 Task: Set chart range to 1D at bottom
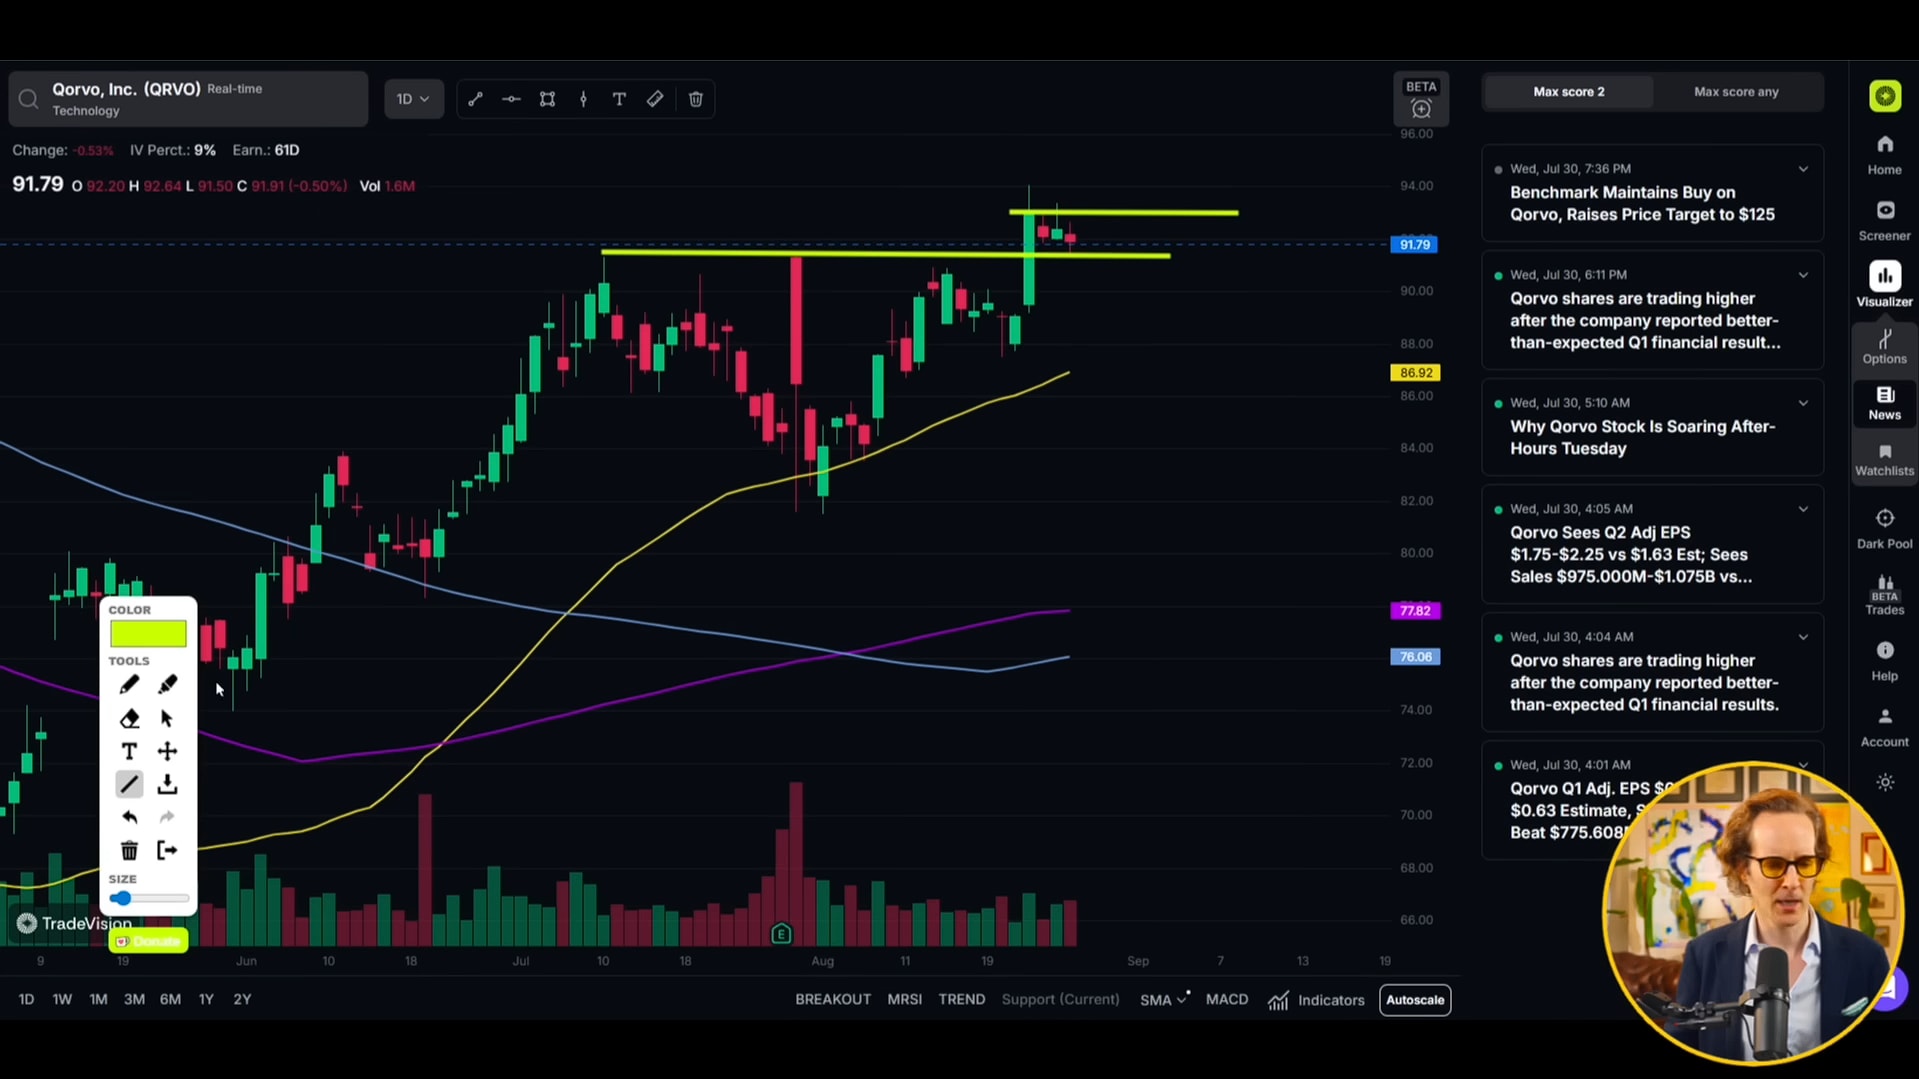click(x=26, y=999)
